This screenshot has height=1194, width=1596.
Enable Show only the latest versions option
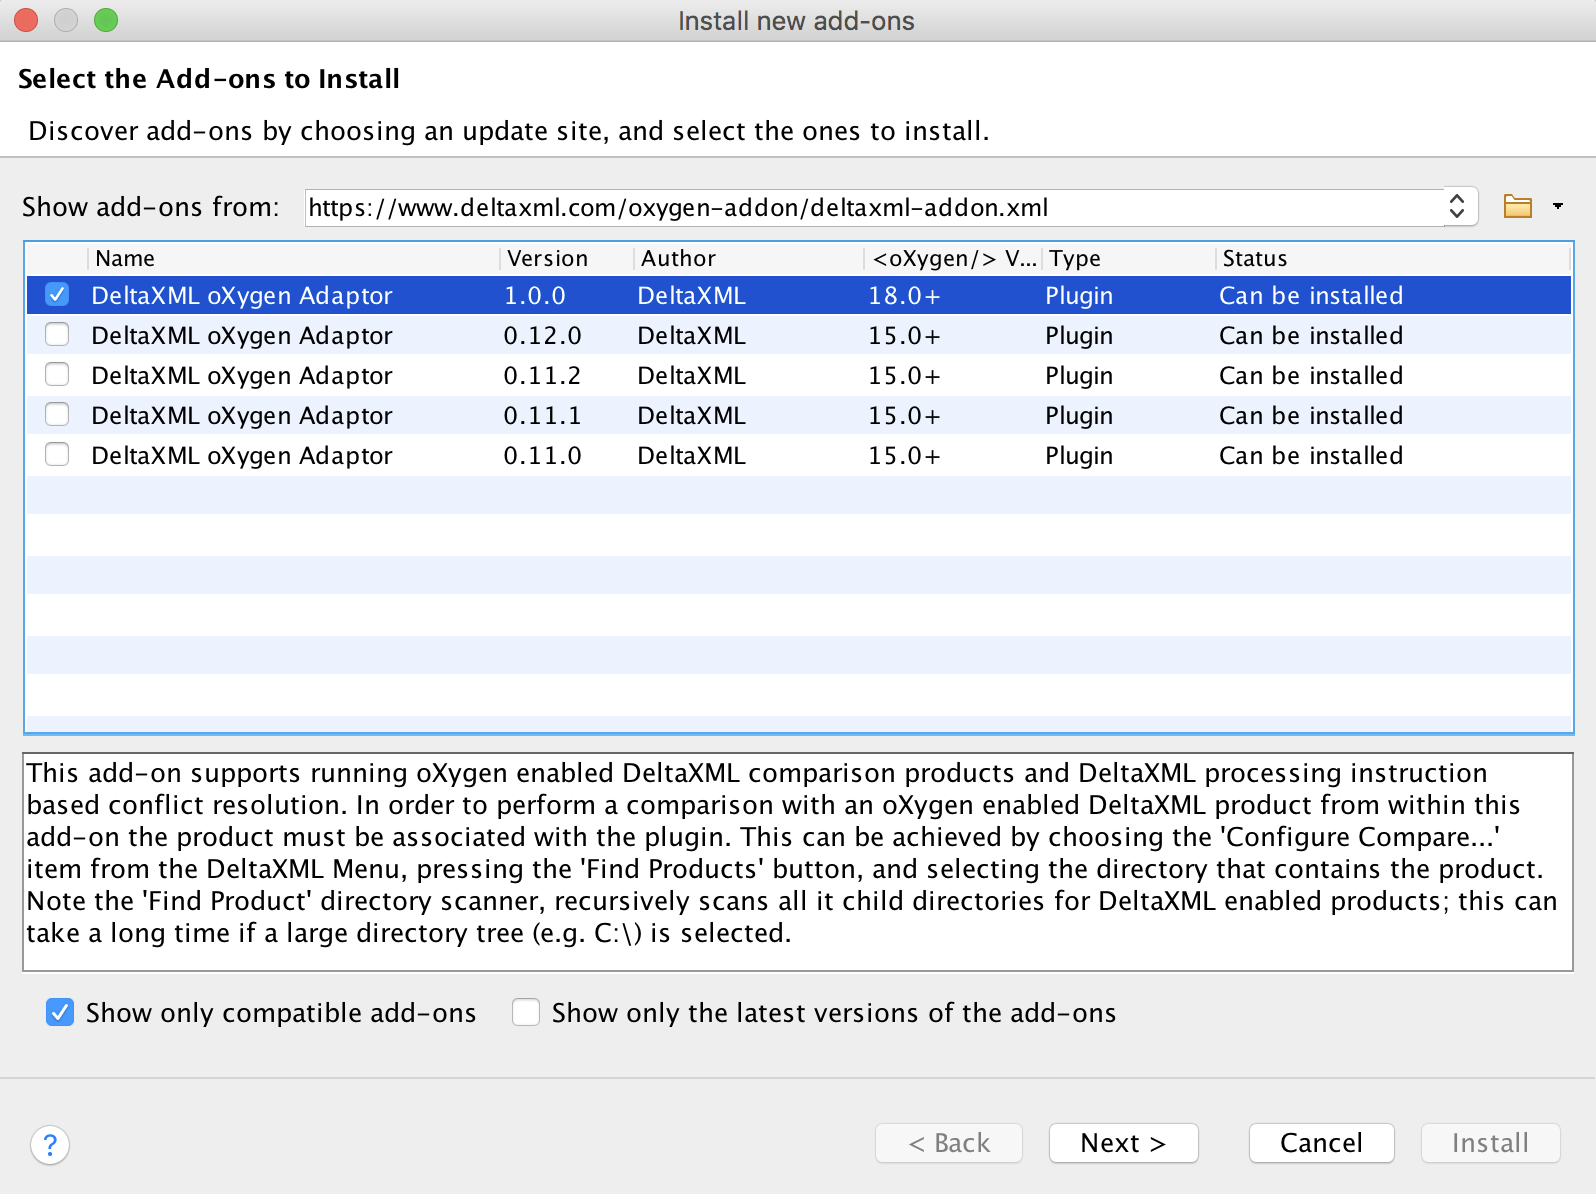pos(526,1013)
